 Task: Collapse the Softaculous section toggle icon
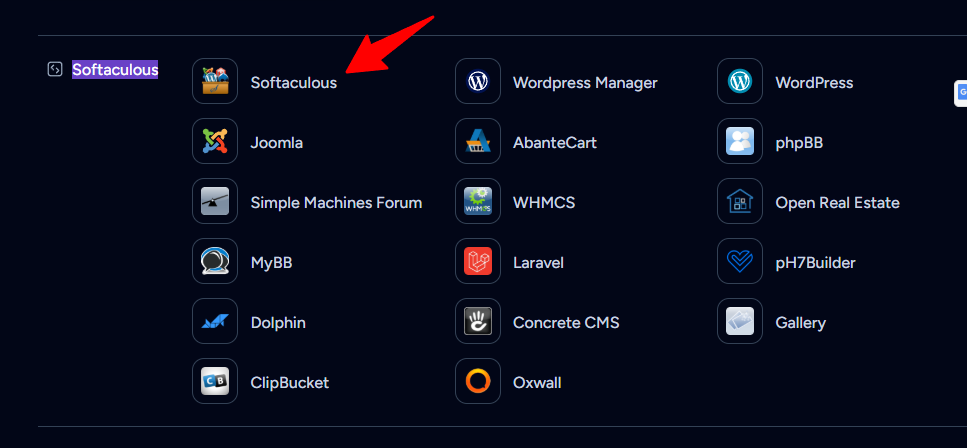[x=55, y=69]
